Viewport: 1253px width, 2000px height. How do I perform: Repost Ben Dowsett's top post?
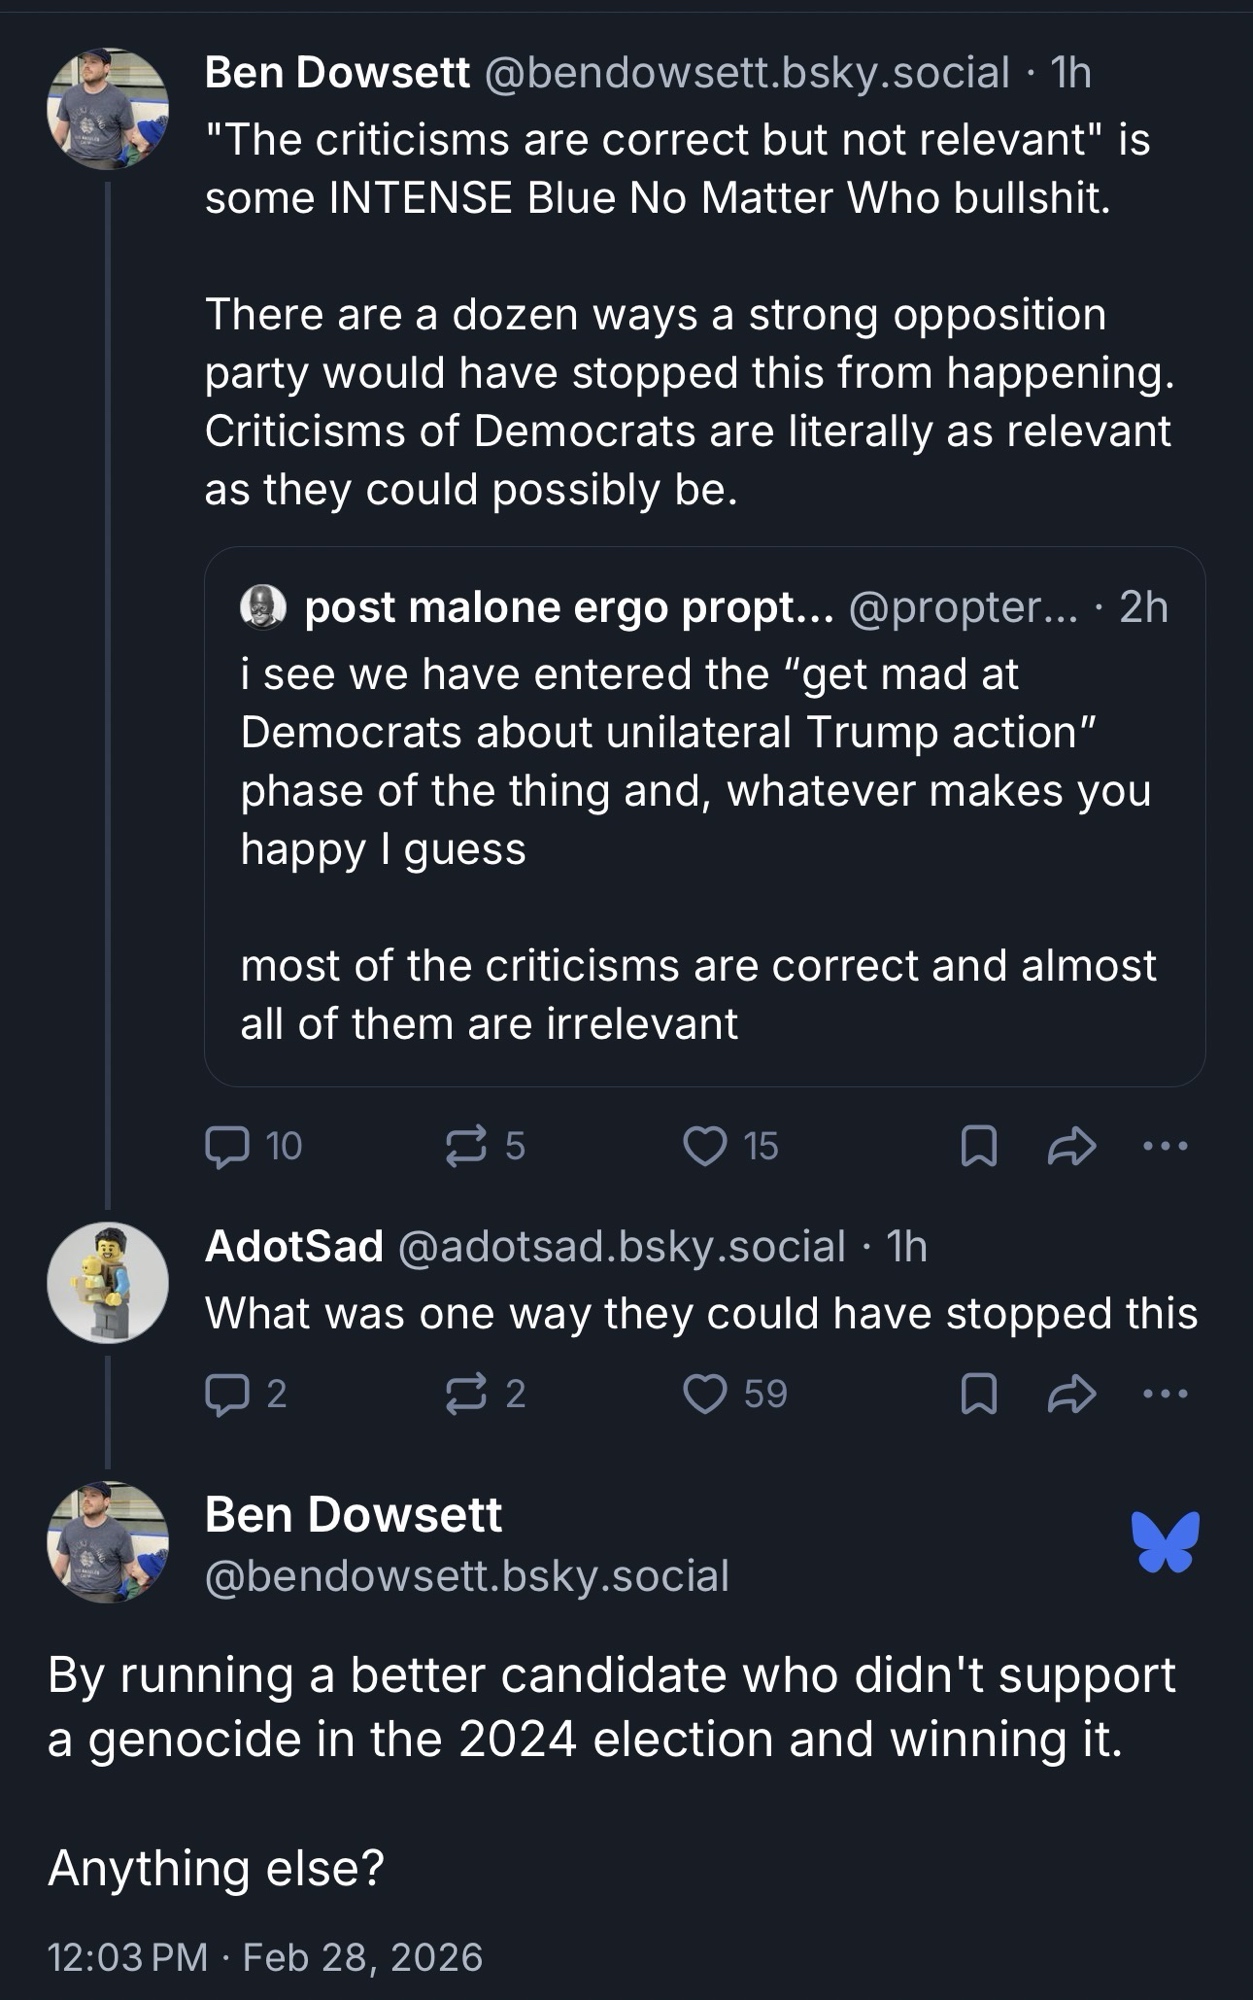(x=466, y=1146)
